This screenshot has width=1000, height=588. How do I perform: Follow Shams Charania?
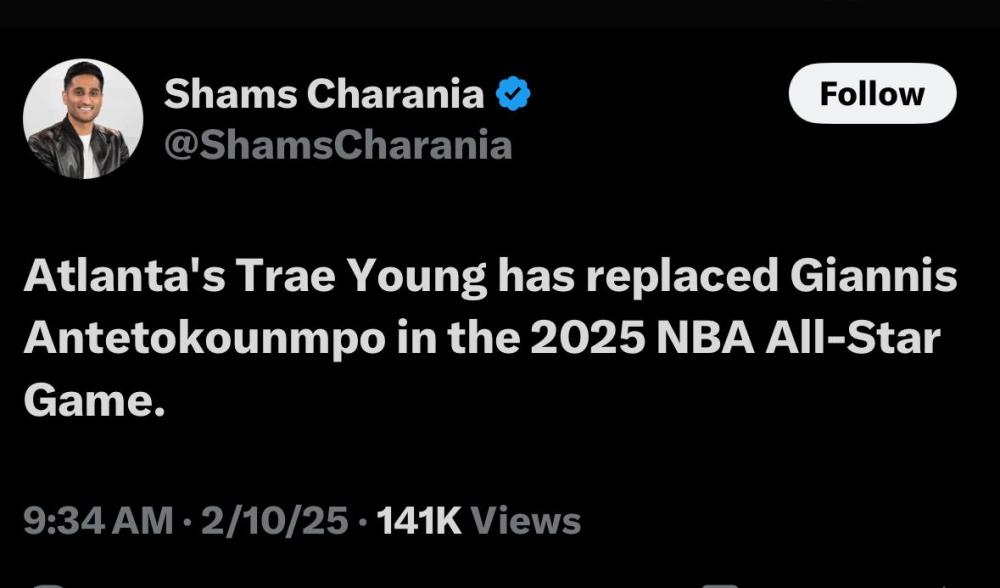coord(872,94)
